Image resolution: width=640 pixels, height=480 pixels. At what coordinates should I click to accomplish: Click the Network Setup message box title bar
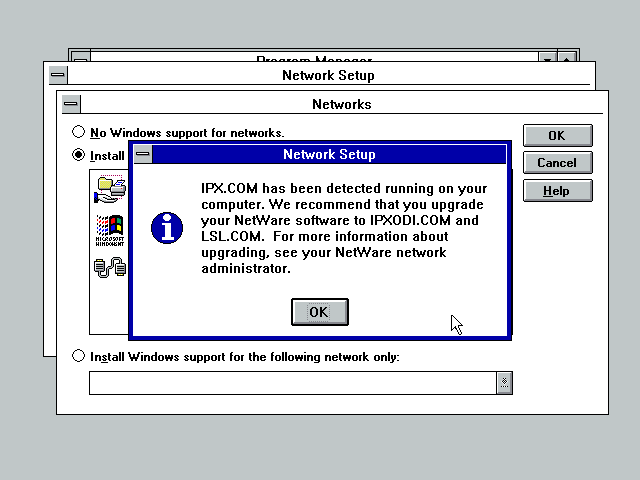329,155
